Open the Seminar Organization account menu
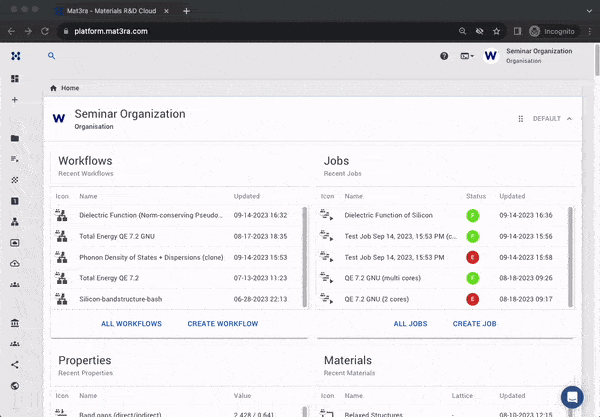The width and height of the screenshot is (600, 417). tap(539, 56)
